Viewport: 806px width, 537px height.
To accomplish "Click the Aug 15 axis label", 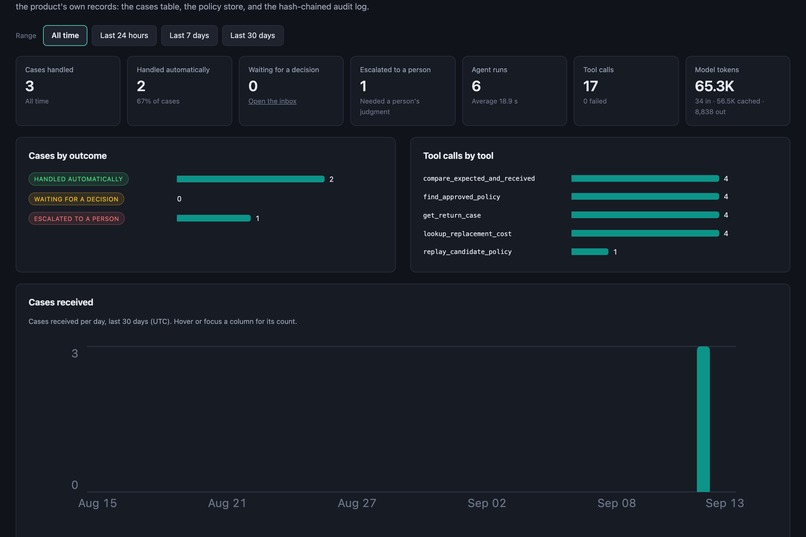I will [x=97, y=503].
